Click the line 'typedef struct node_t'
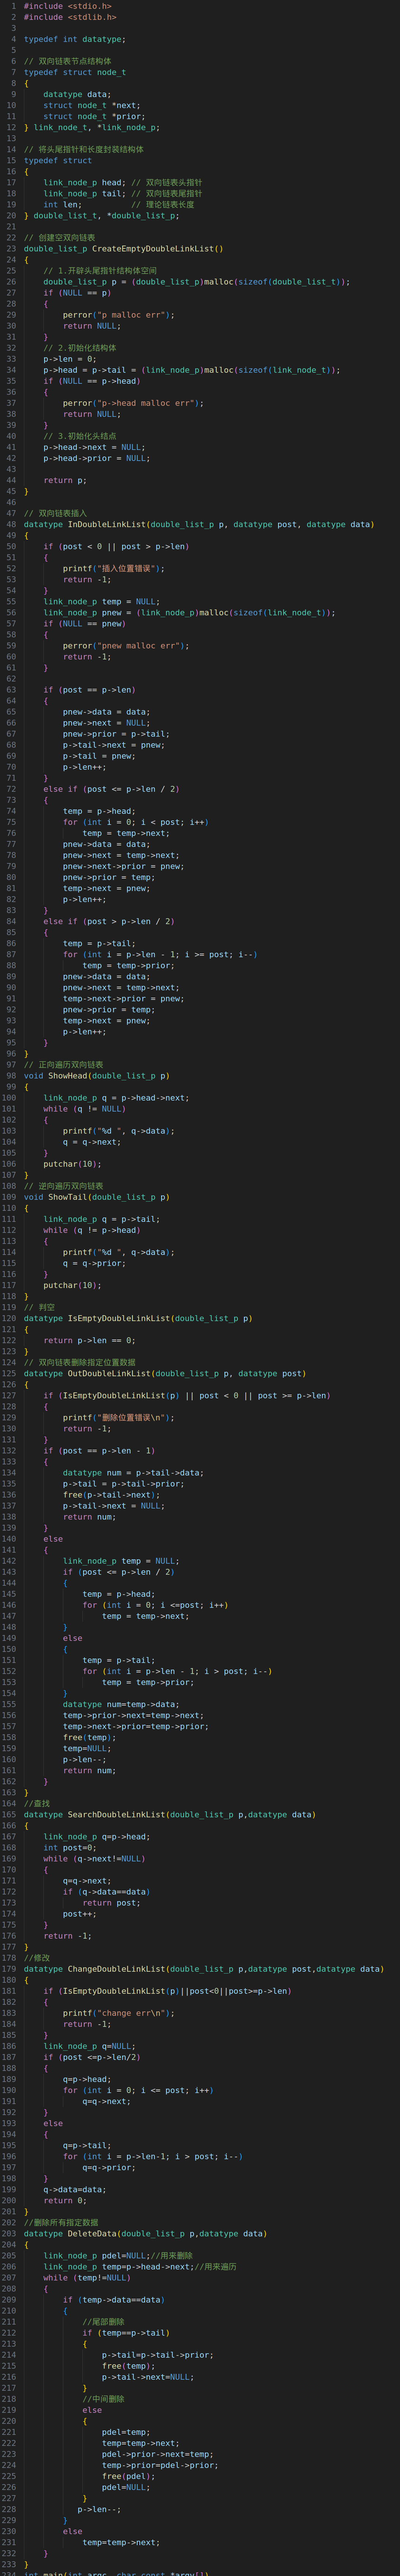 pos(75,72)
